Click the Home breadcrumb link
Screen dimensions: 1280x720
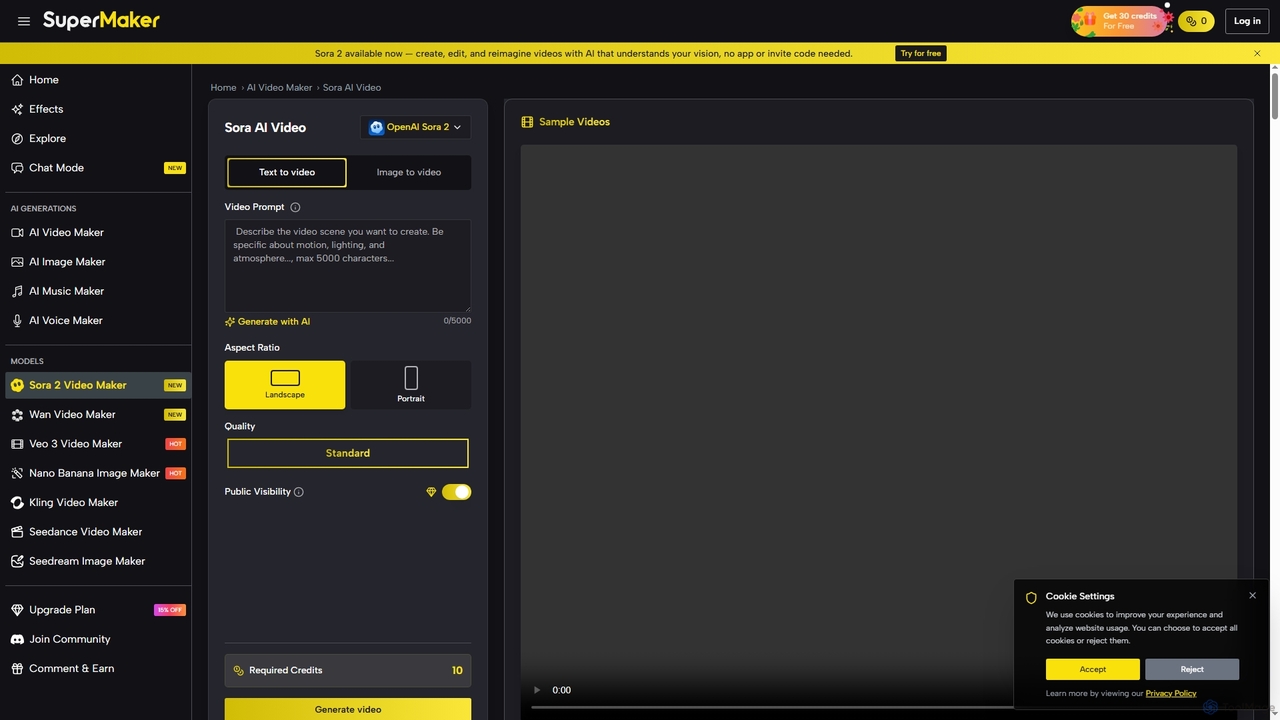pos(223,88)
